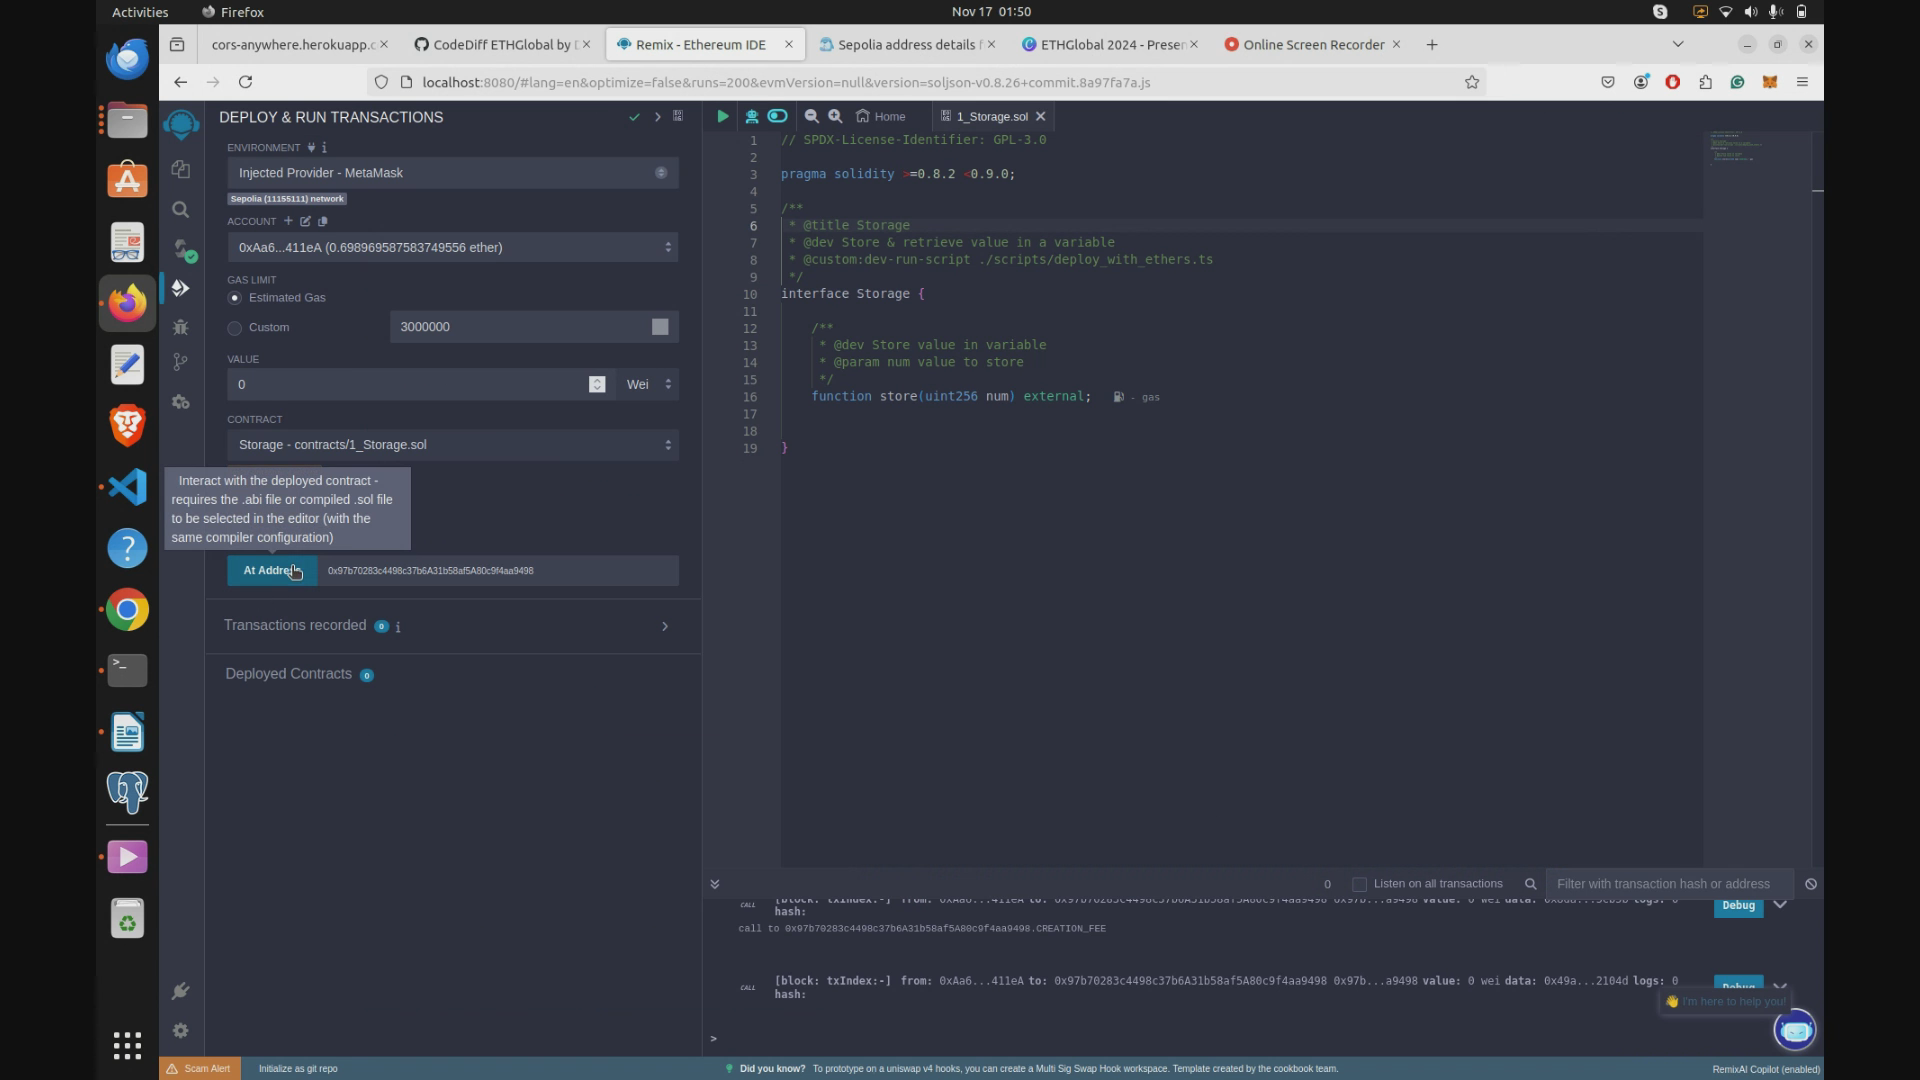
Task: Open the Environment provider dropdown
Action: pyautogui.click(x=452, y=173)
